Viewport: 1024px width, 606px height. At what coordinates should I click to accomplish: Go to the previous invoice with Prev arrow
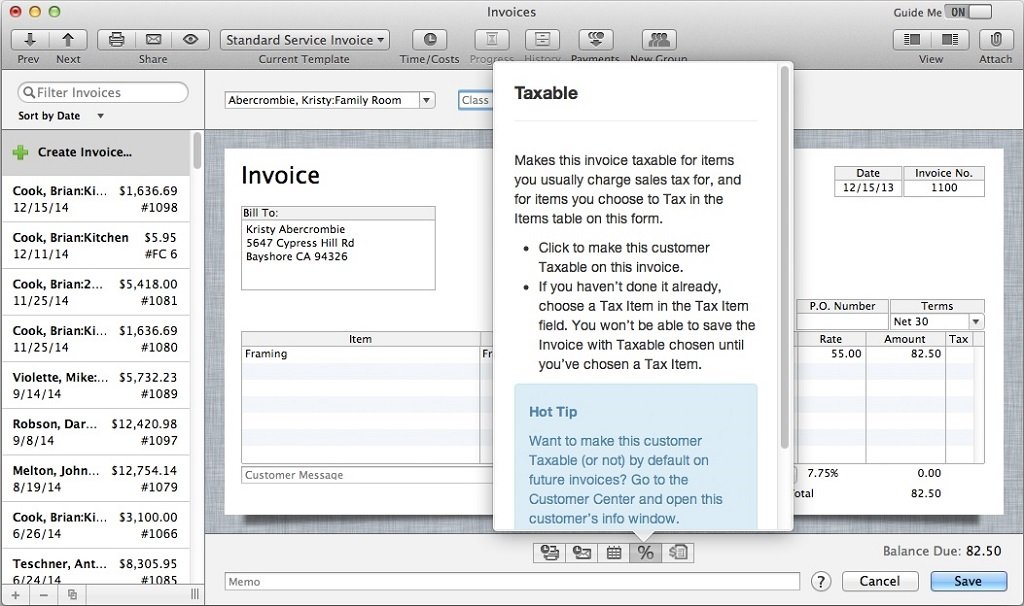point(30,40)
